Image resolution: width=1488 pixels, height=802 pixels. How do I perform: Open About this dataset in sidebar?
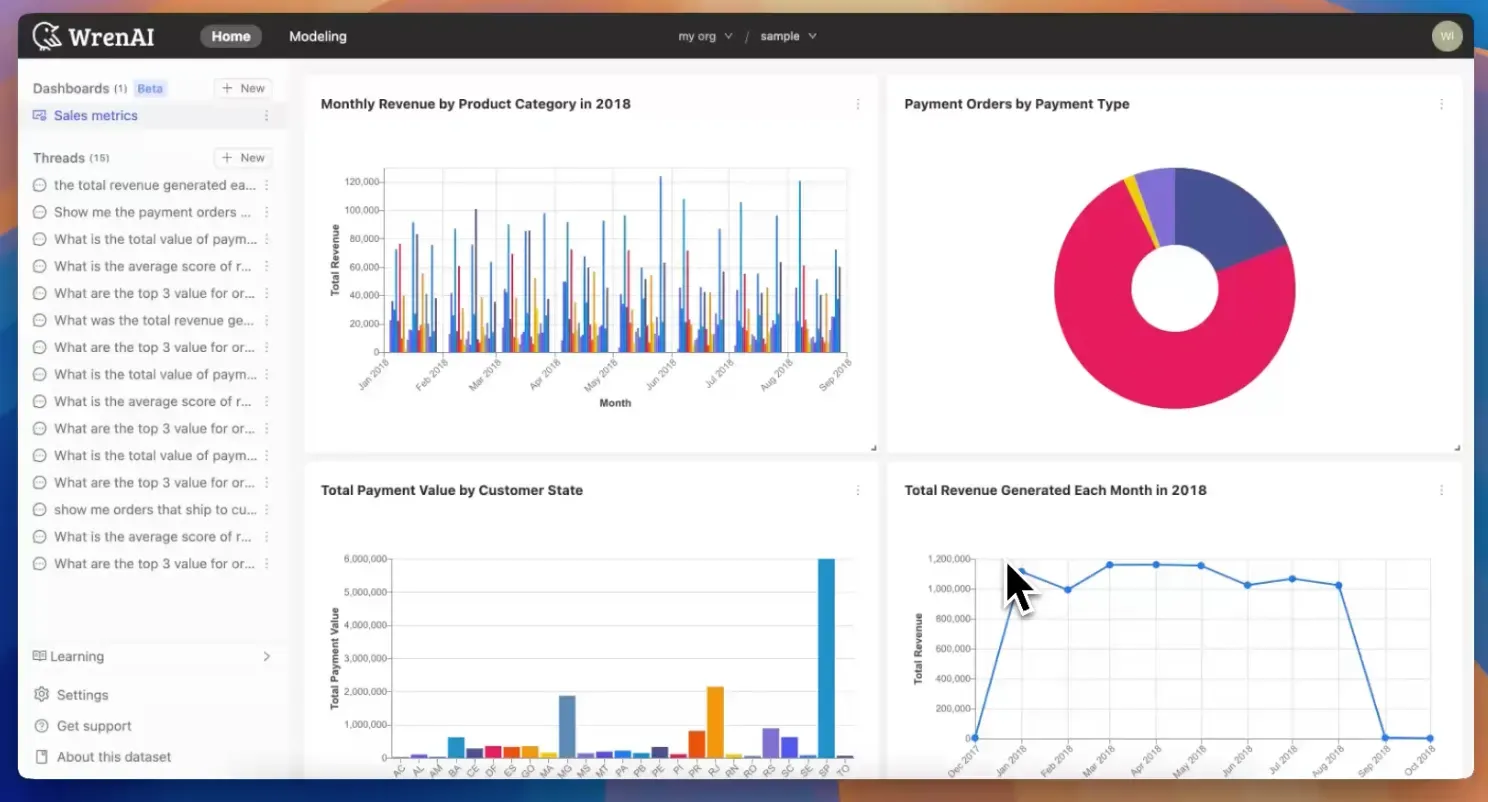114,757
